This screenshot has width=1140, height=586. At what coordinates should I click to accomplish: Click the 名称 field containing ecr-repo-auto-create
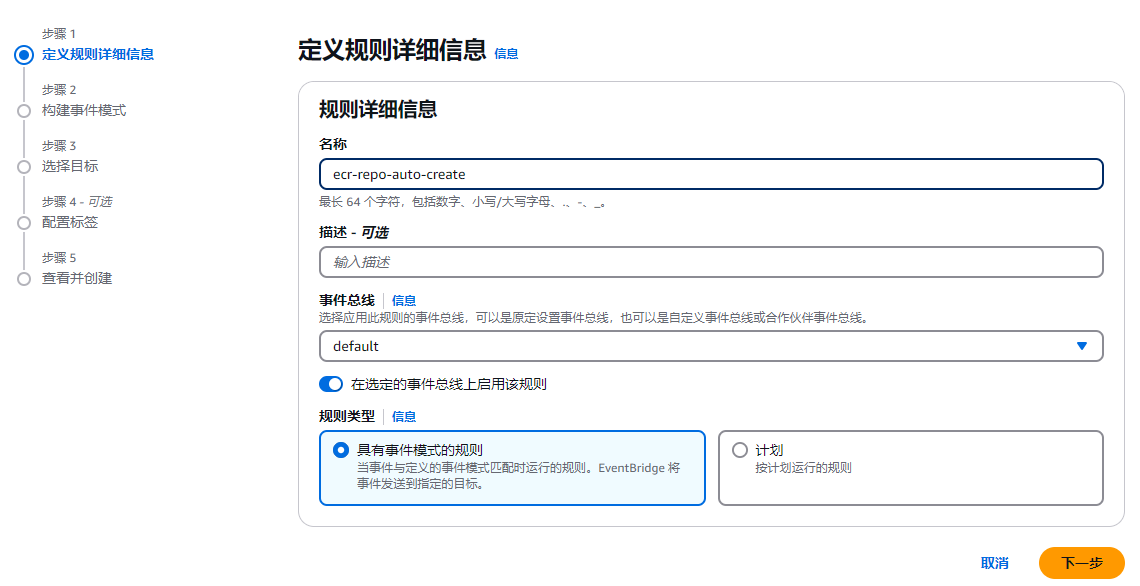(x=711, y=174)
